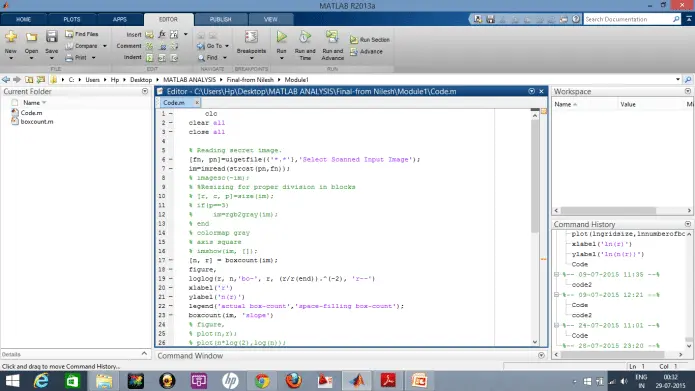The image size is (695, 391).
Task: Expand the Find dropdown arrow
Action: [225, 58]
